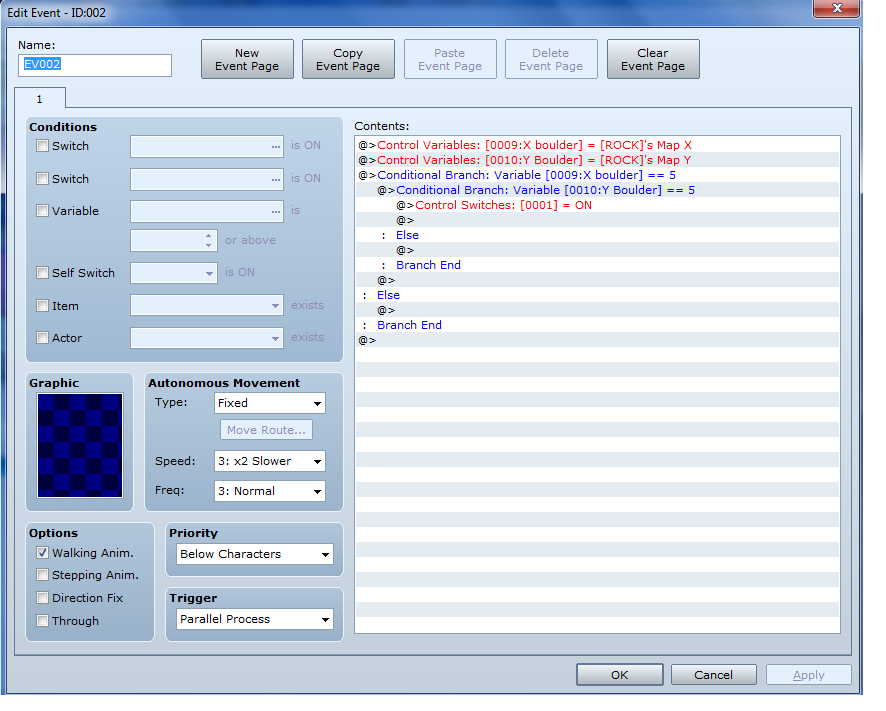Toggle the Variable condition checkbox

tap(42, 211)
